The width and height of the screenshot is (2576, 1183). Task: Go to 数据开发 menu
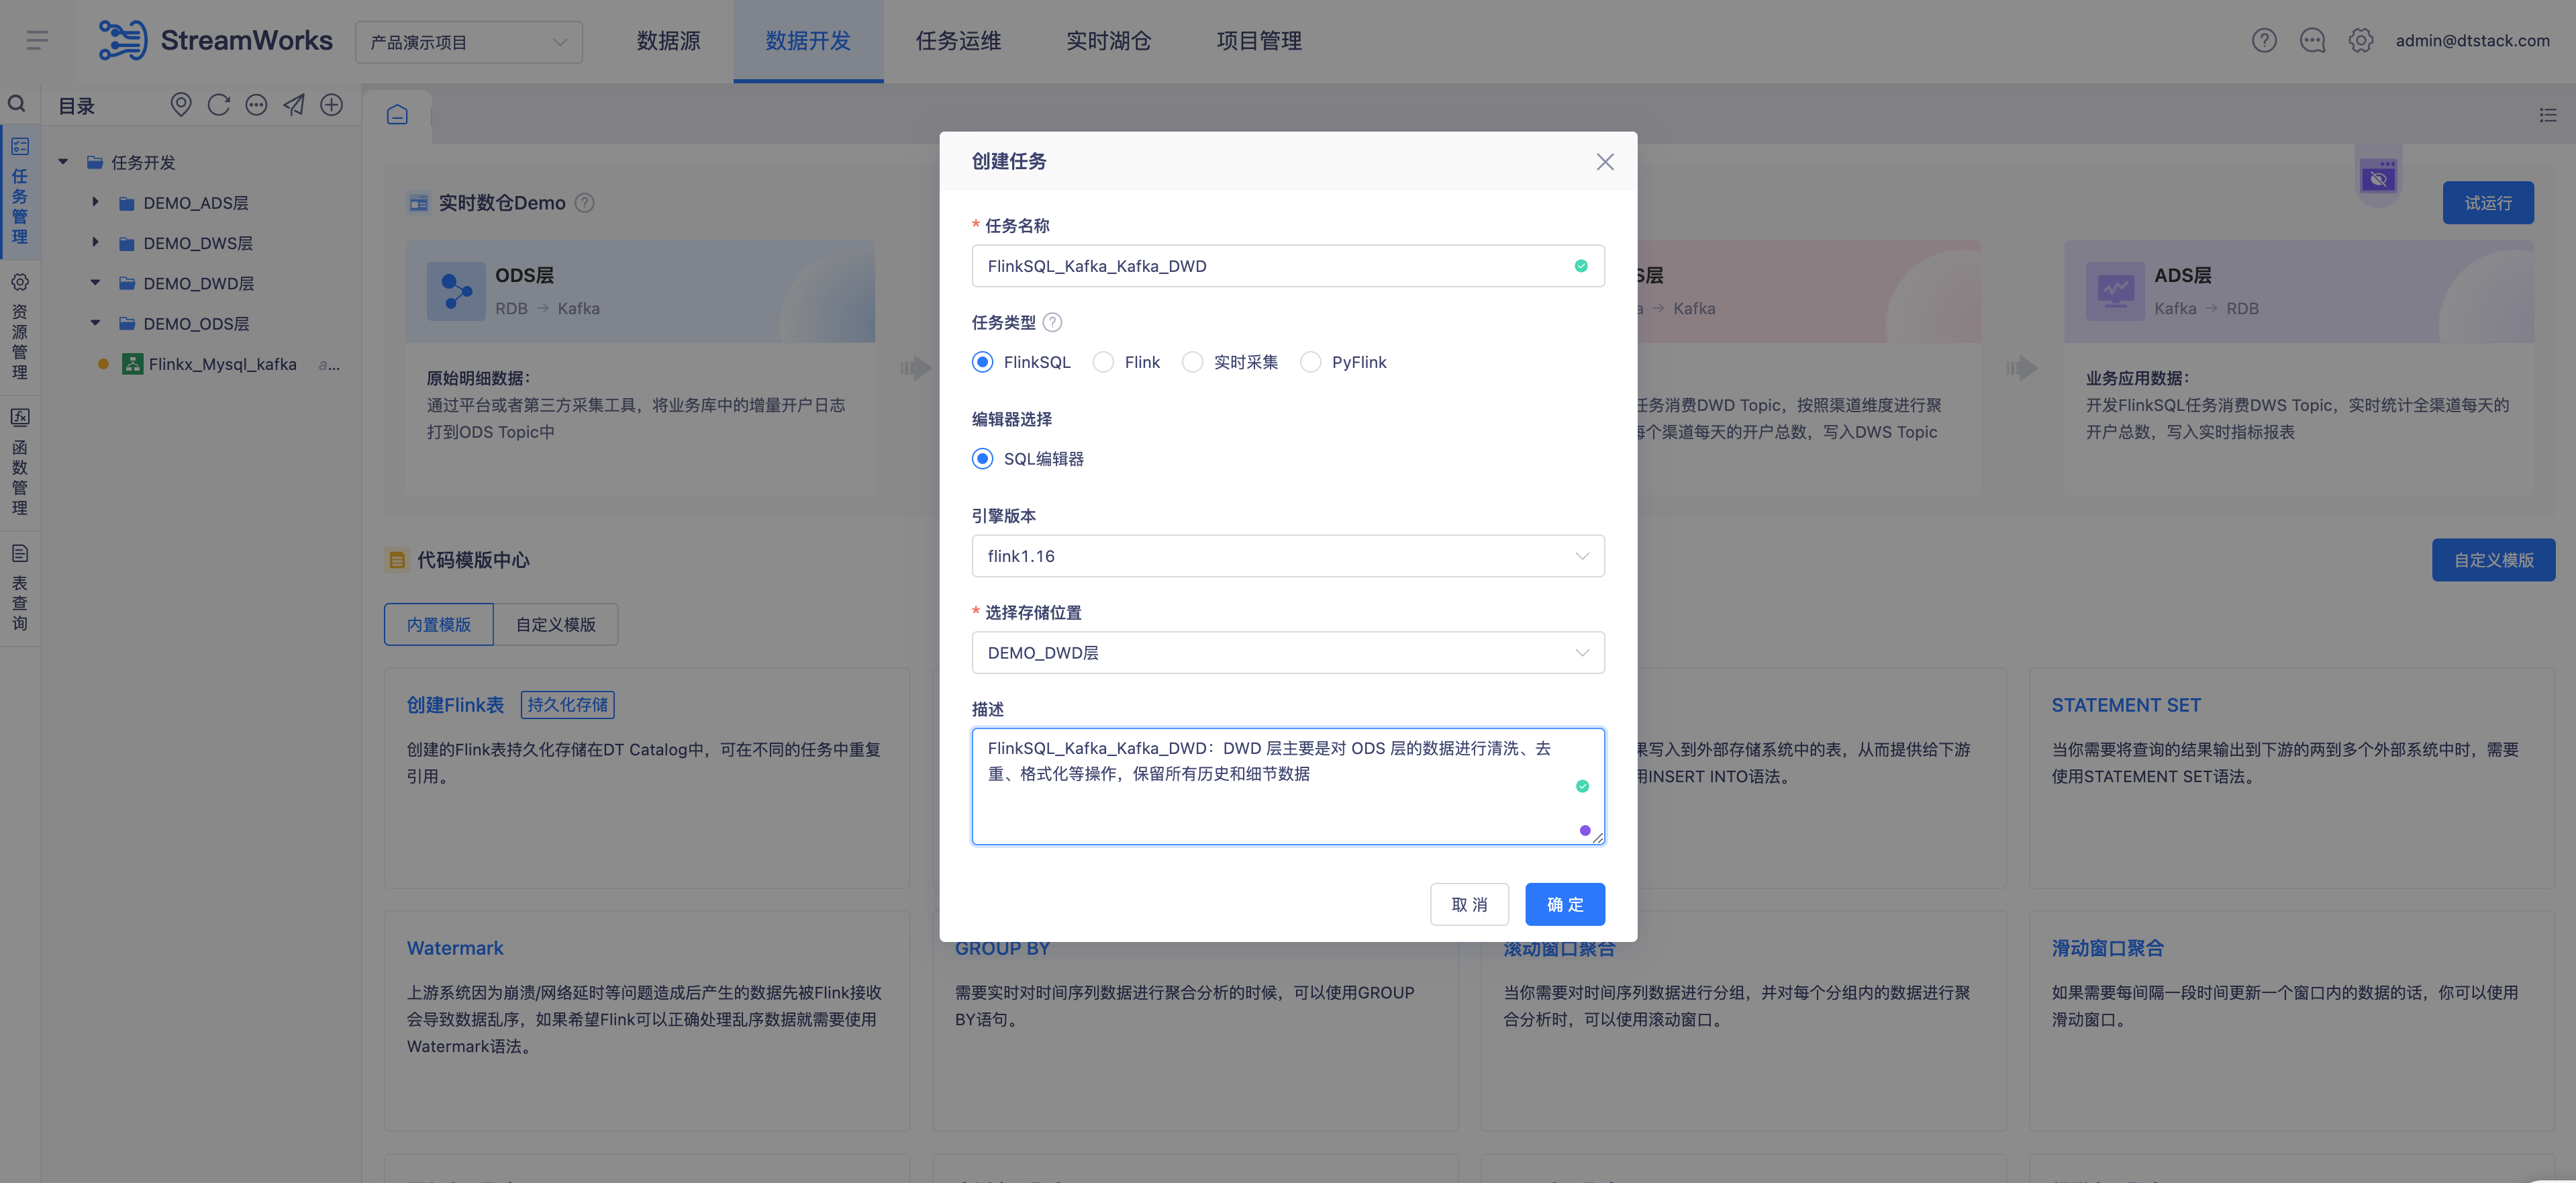(808, 41)
